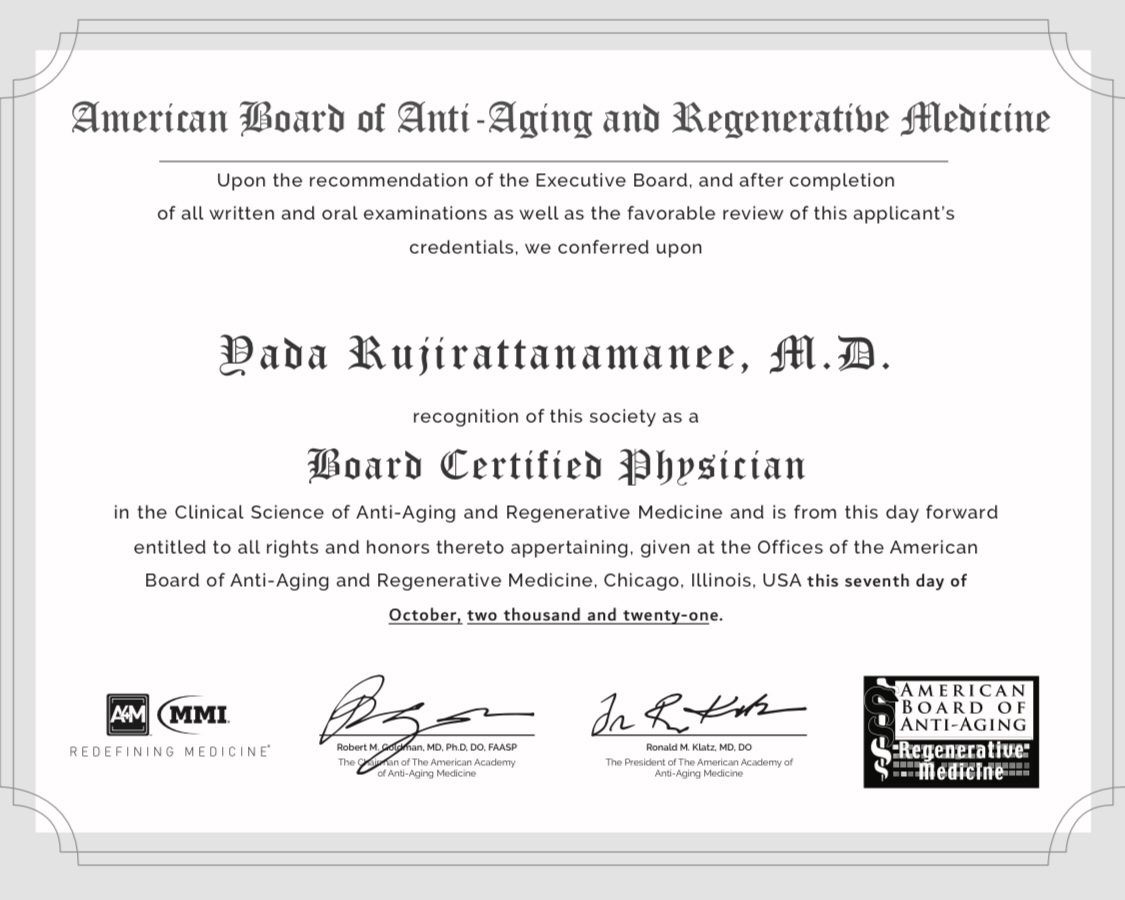This screenshot has height=900, width=1125.
Task: Click the "The President of The American Academy" title
Action: (x=699, y=768)
